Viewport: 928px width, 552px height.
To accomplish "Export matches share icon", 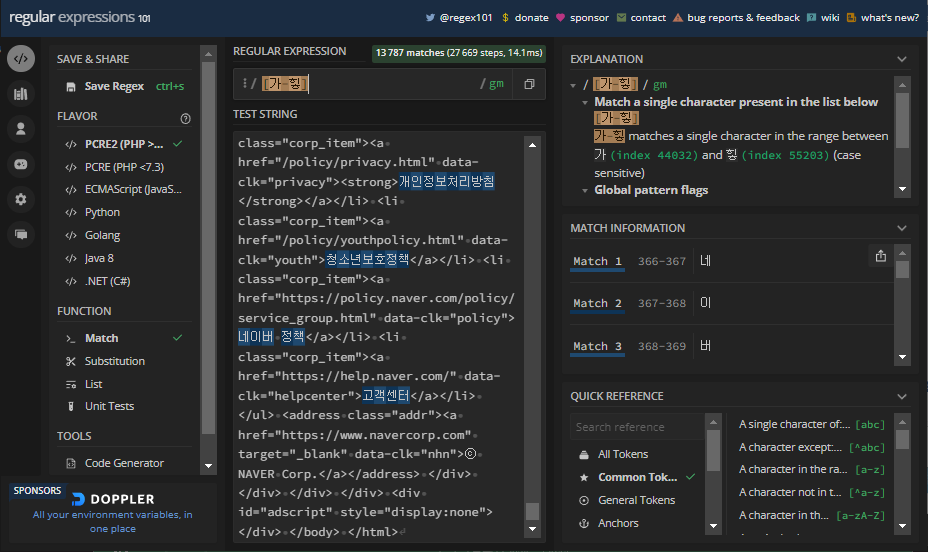I will (881, 256).
